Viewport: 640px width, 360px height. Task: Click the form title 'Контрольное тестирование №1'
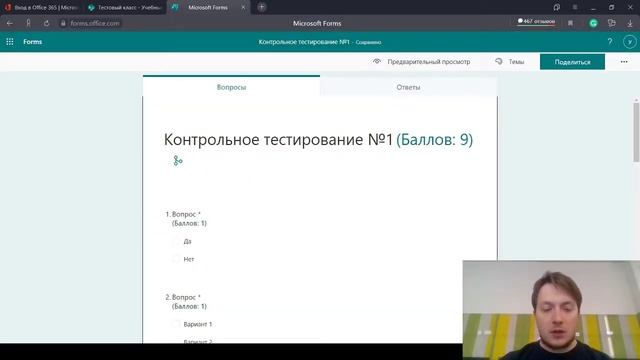278,140
